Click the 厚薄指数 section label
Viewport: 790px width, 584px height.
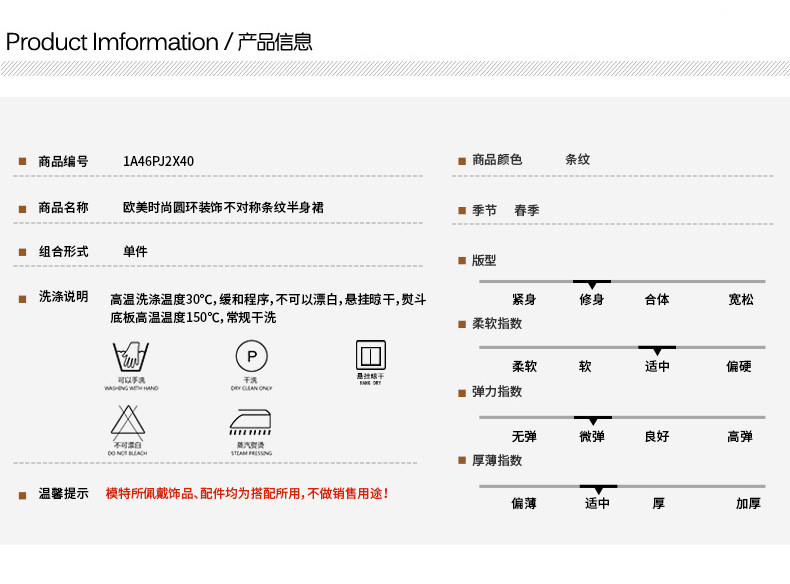[497, 461]
